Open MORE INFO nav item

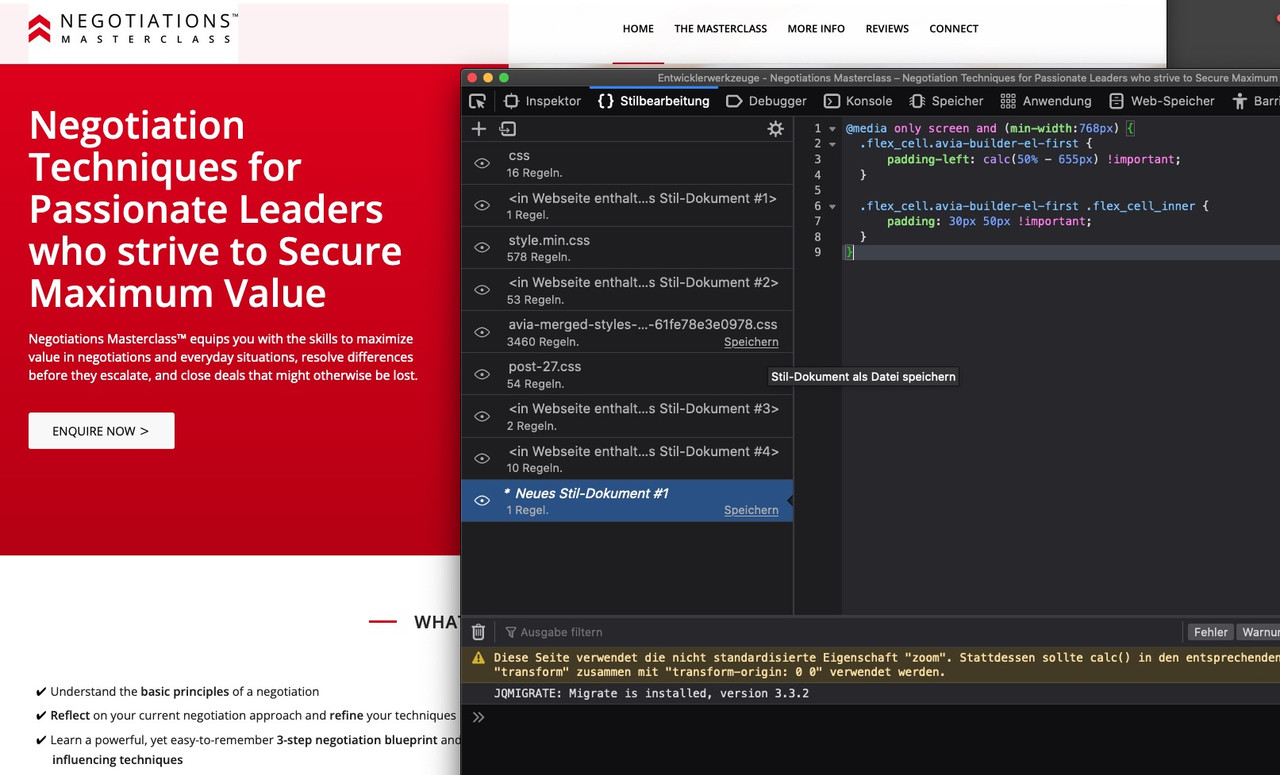coord(816,29)
